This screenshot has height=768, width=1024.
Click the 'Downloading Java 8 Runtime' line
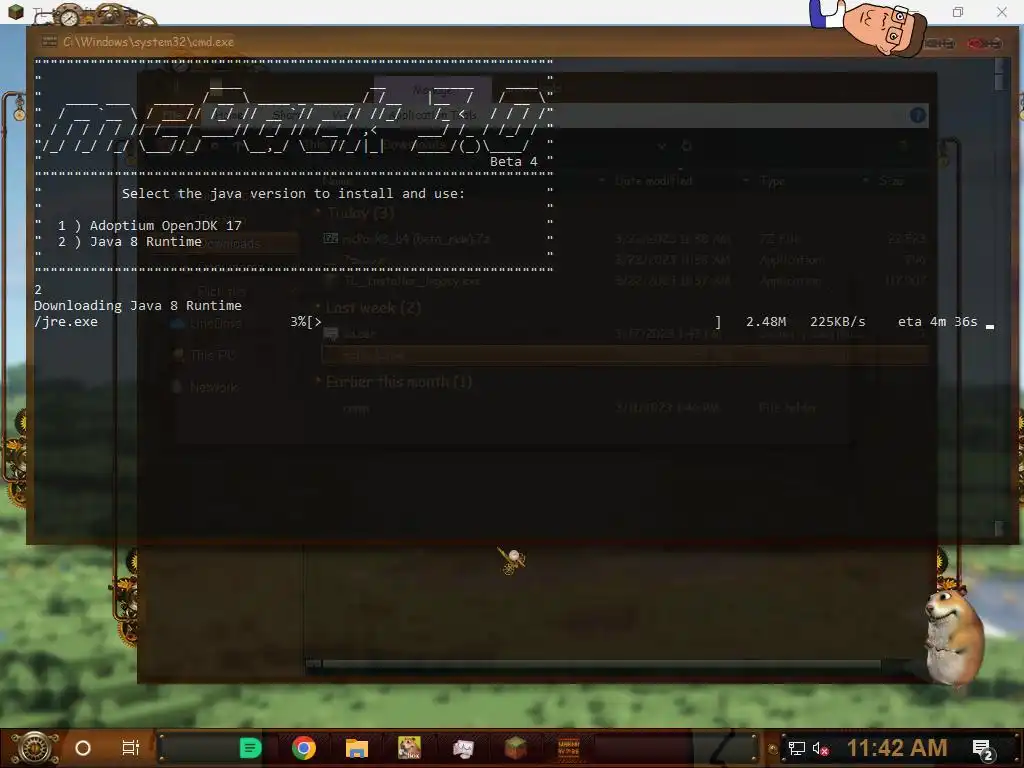click(x=138, y=306)
